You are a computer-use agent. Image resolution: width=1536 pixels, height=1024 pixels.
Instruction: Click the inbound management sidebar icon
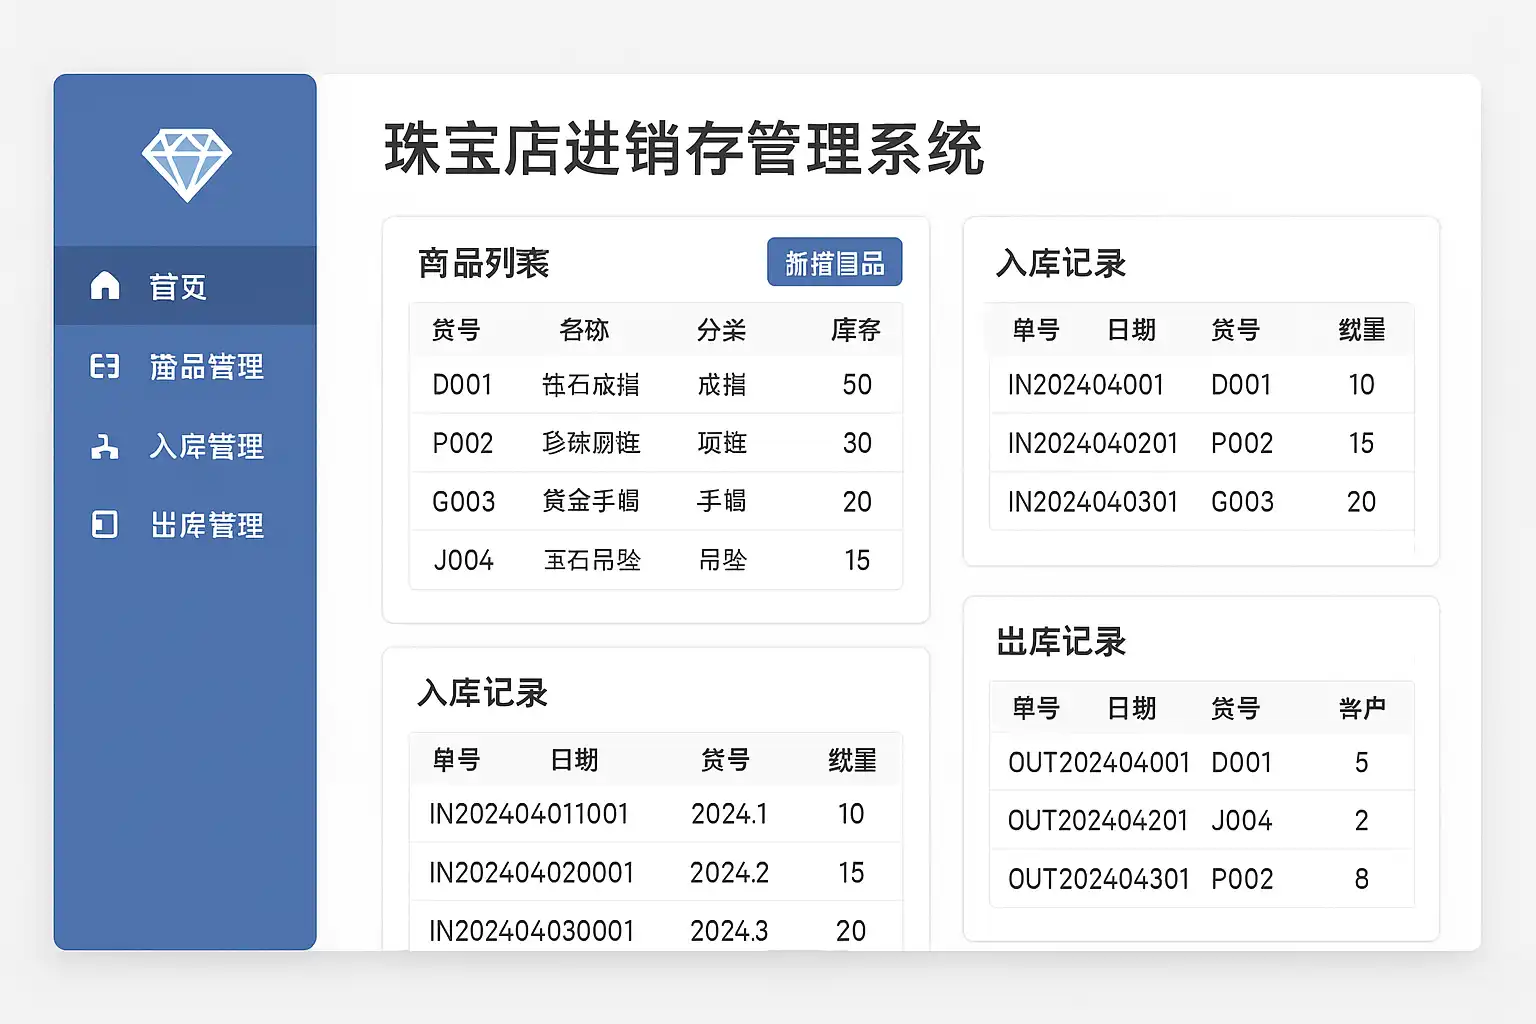click(105, 446)
